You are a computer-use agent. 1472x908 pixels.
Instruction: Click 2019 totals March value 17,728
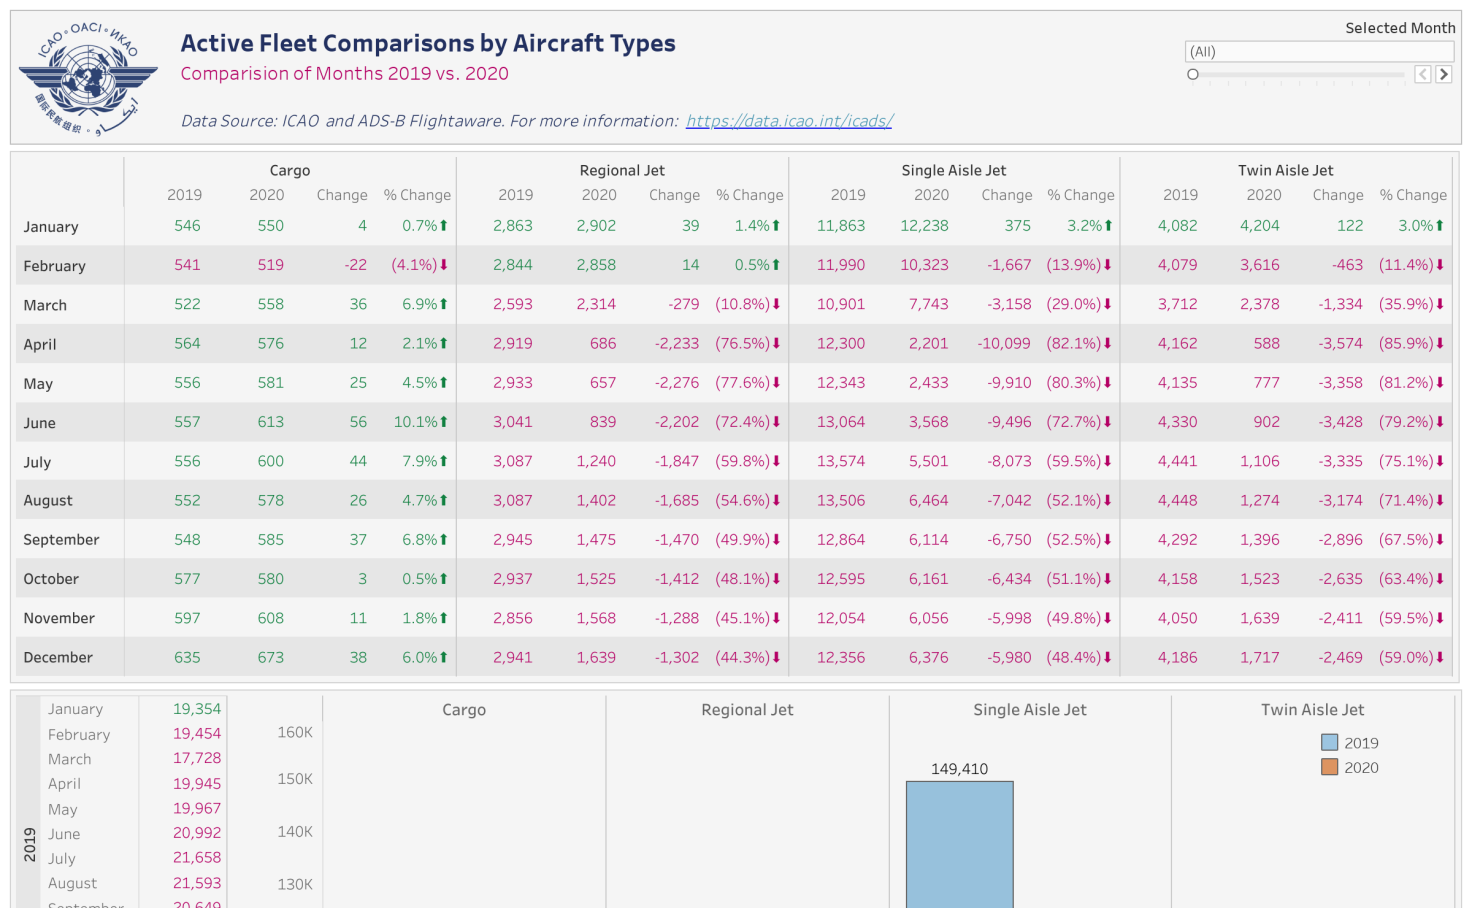[197, 759]
